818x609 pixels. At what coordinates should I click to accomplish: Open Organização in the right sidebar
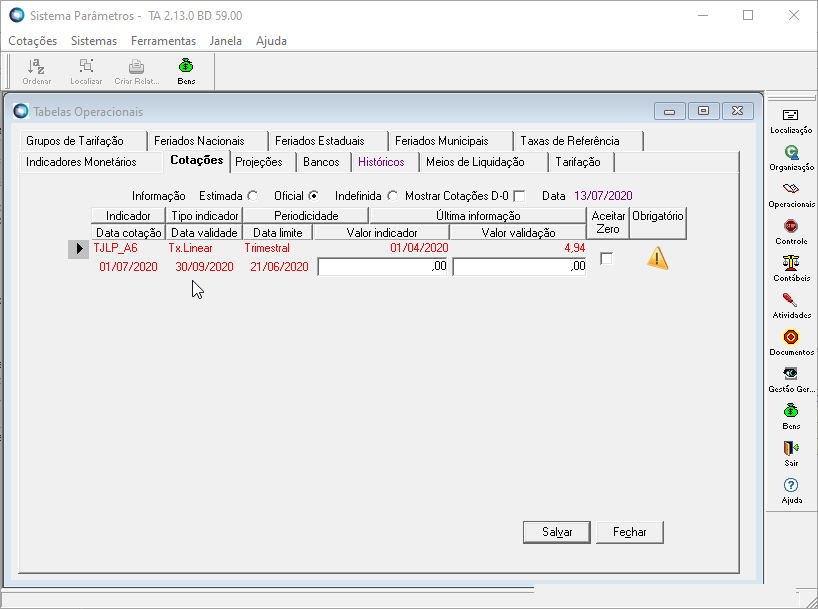791,158
